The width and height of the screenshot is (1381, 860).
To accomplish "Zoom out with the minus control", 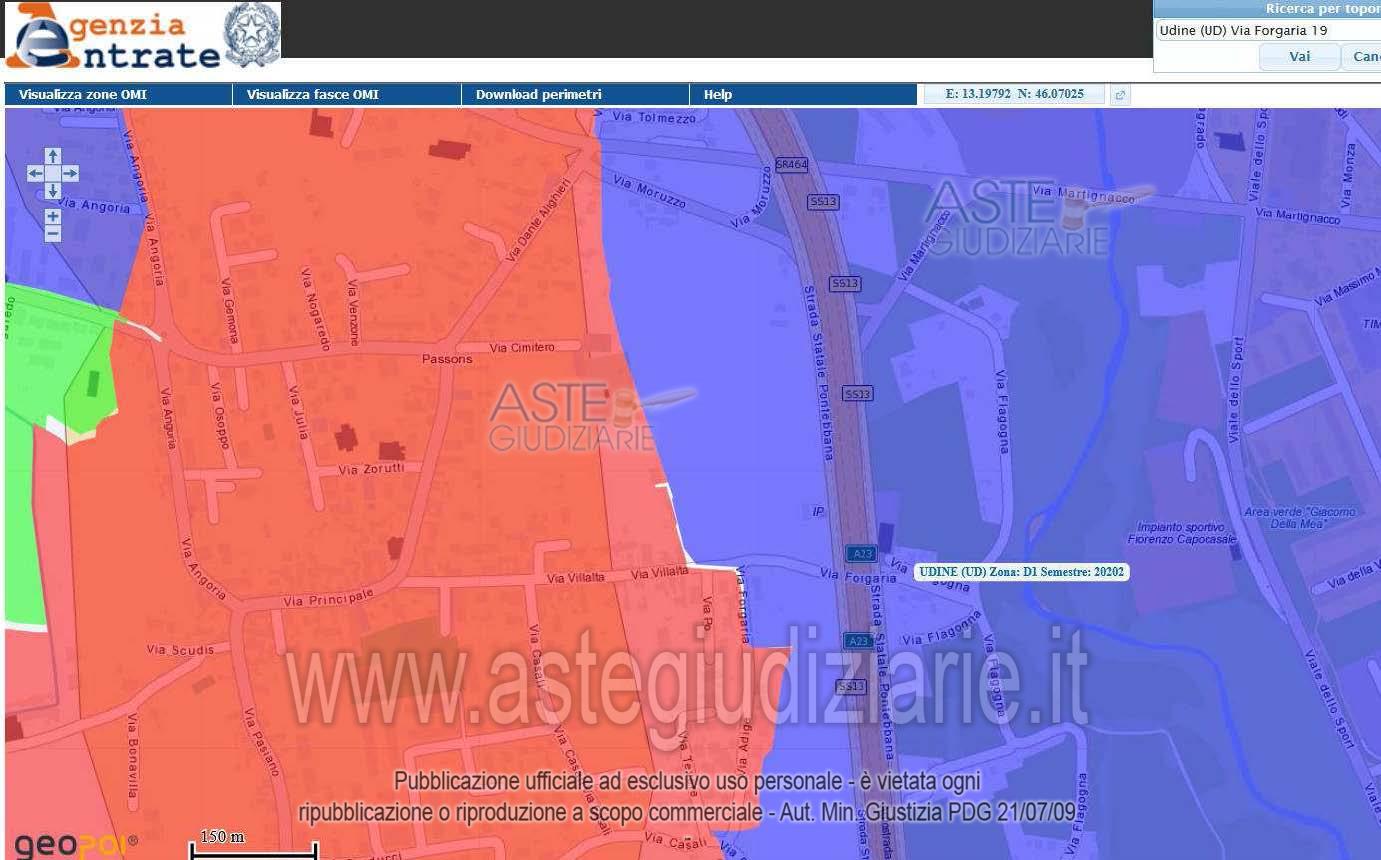I will coord(53,234).
